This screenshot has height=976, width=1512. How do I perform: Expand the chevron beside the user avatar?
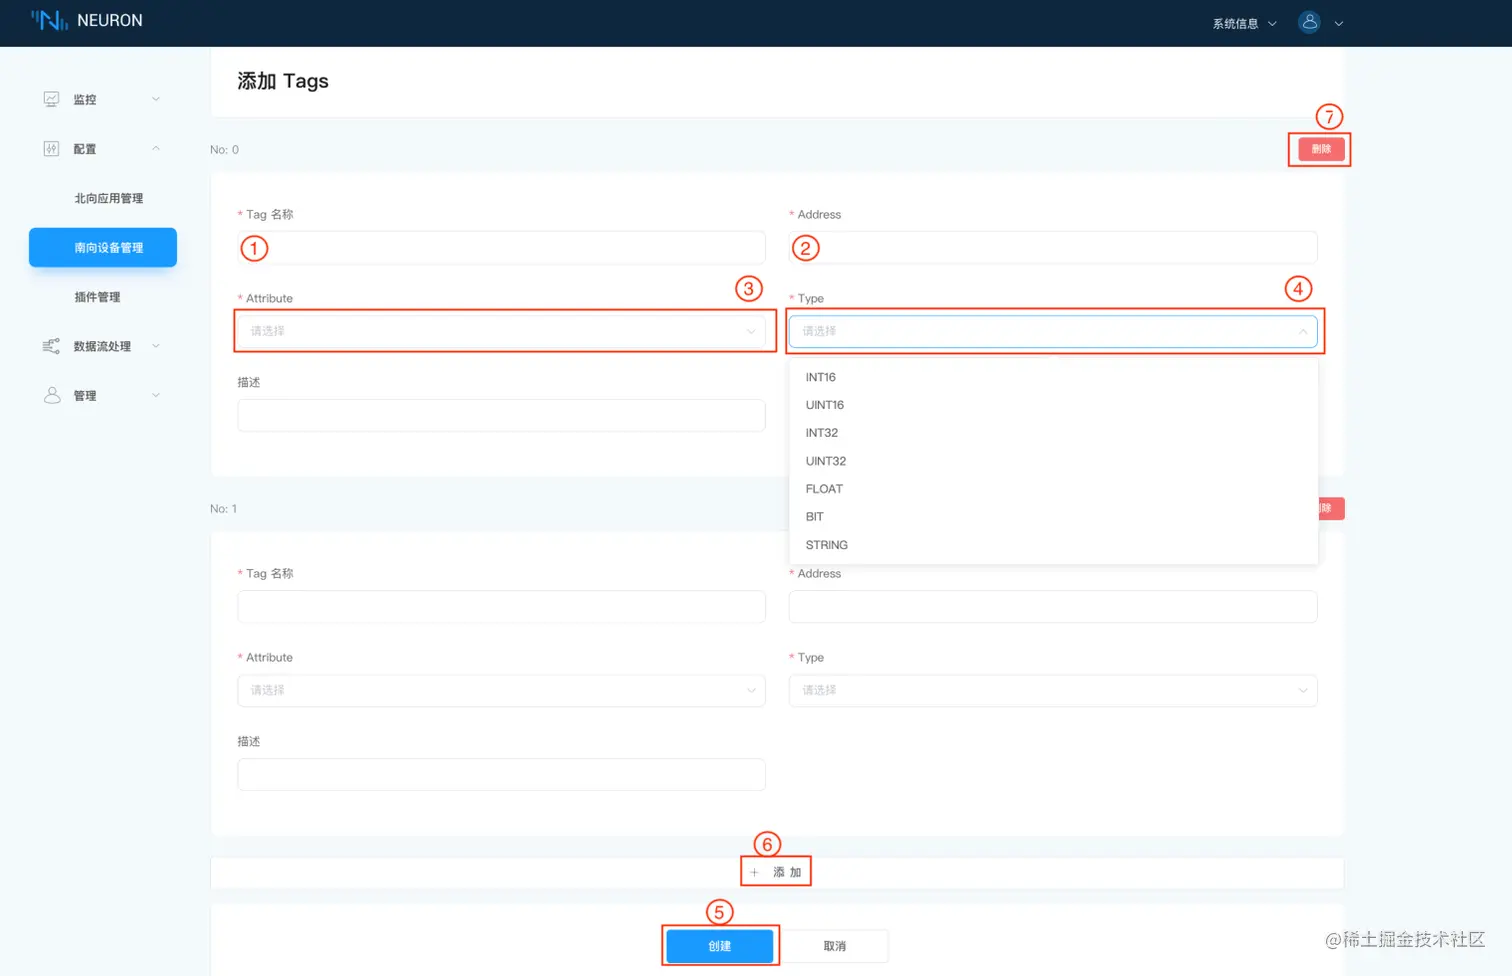click(x=1339, y=23)
